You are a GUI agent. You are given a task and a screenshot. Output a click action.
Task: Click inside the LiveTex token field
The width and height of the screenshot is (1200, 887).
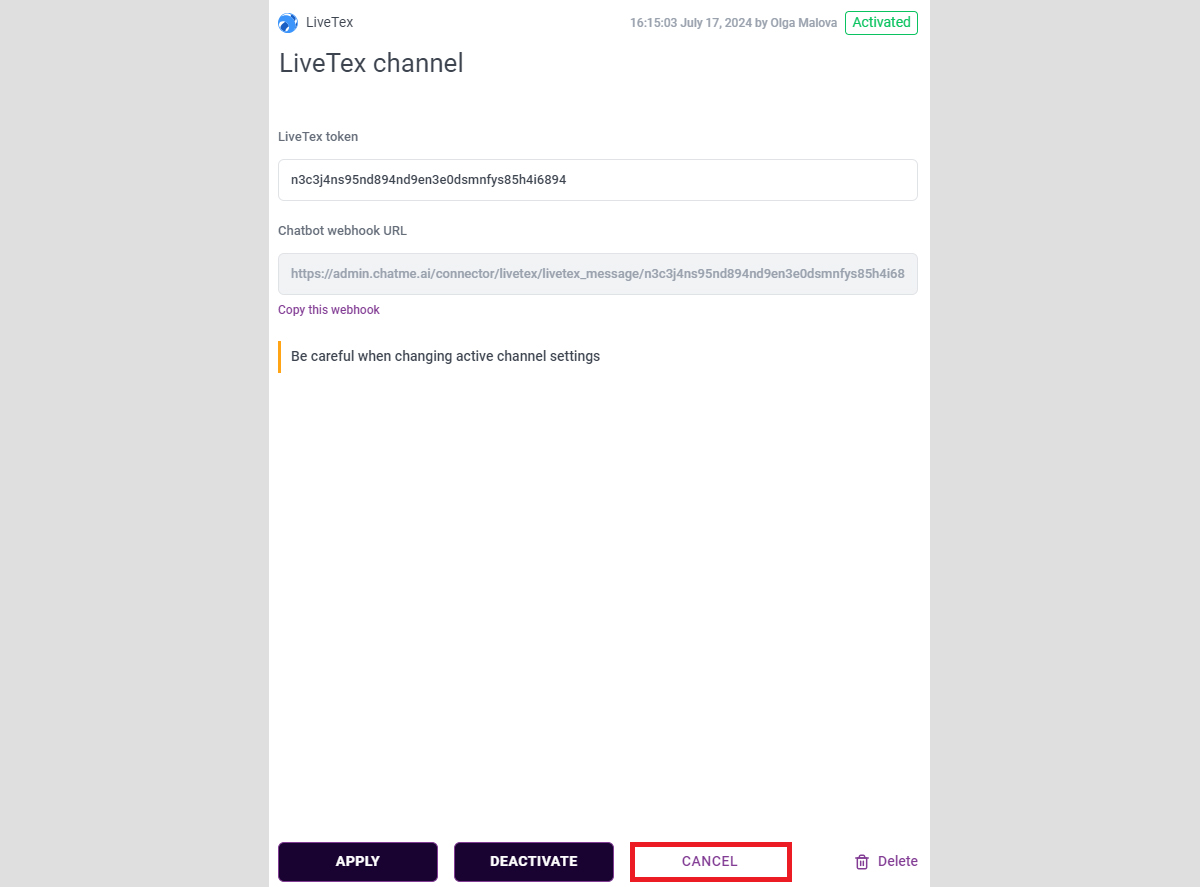[597, 180]
